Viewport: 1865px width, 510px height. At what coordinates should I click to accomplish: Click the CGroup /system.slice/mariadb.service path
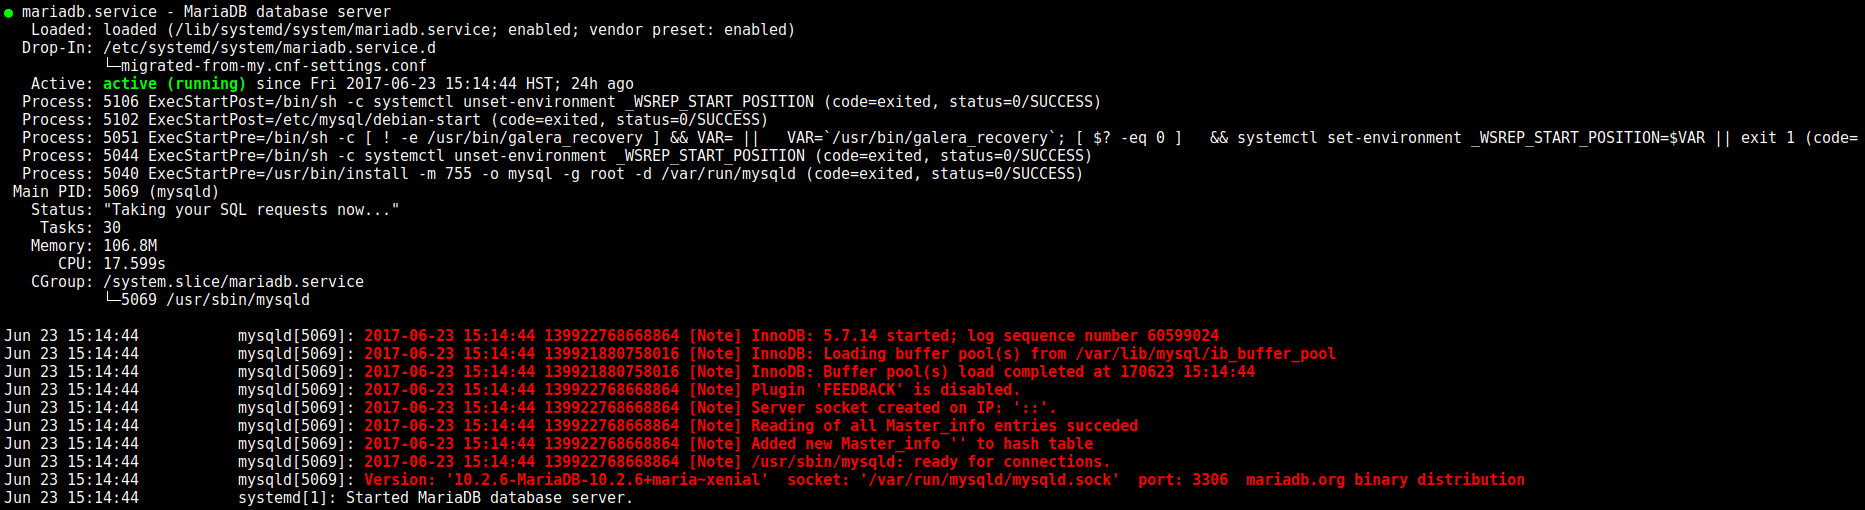coord(233,282)
